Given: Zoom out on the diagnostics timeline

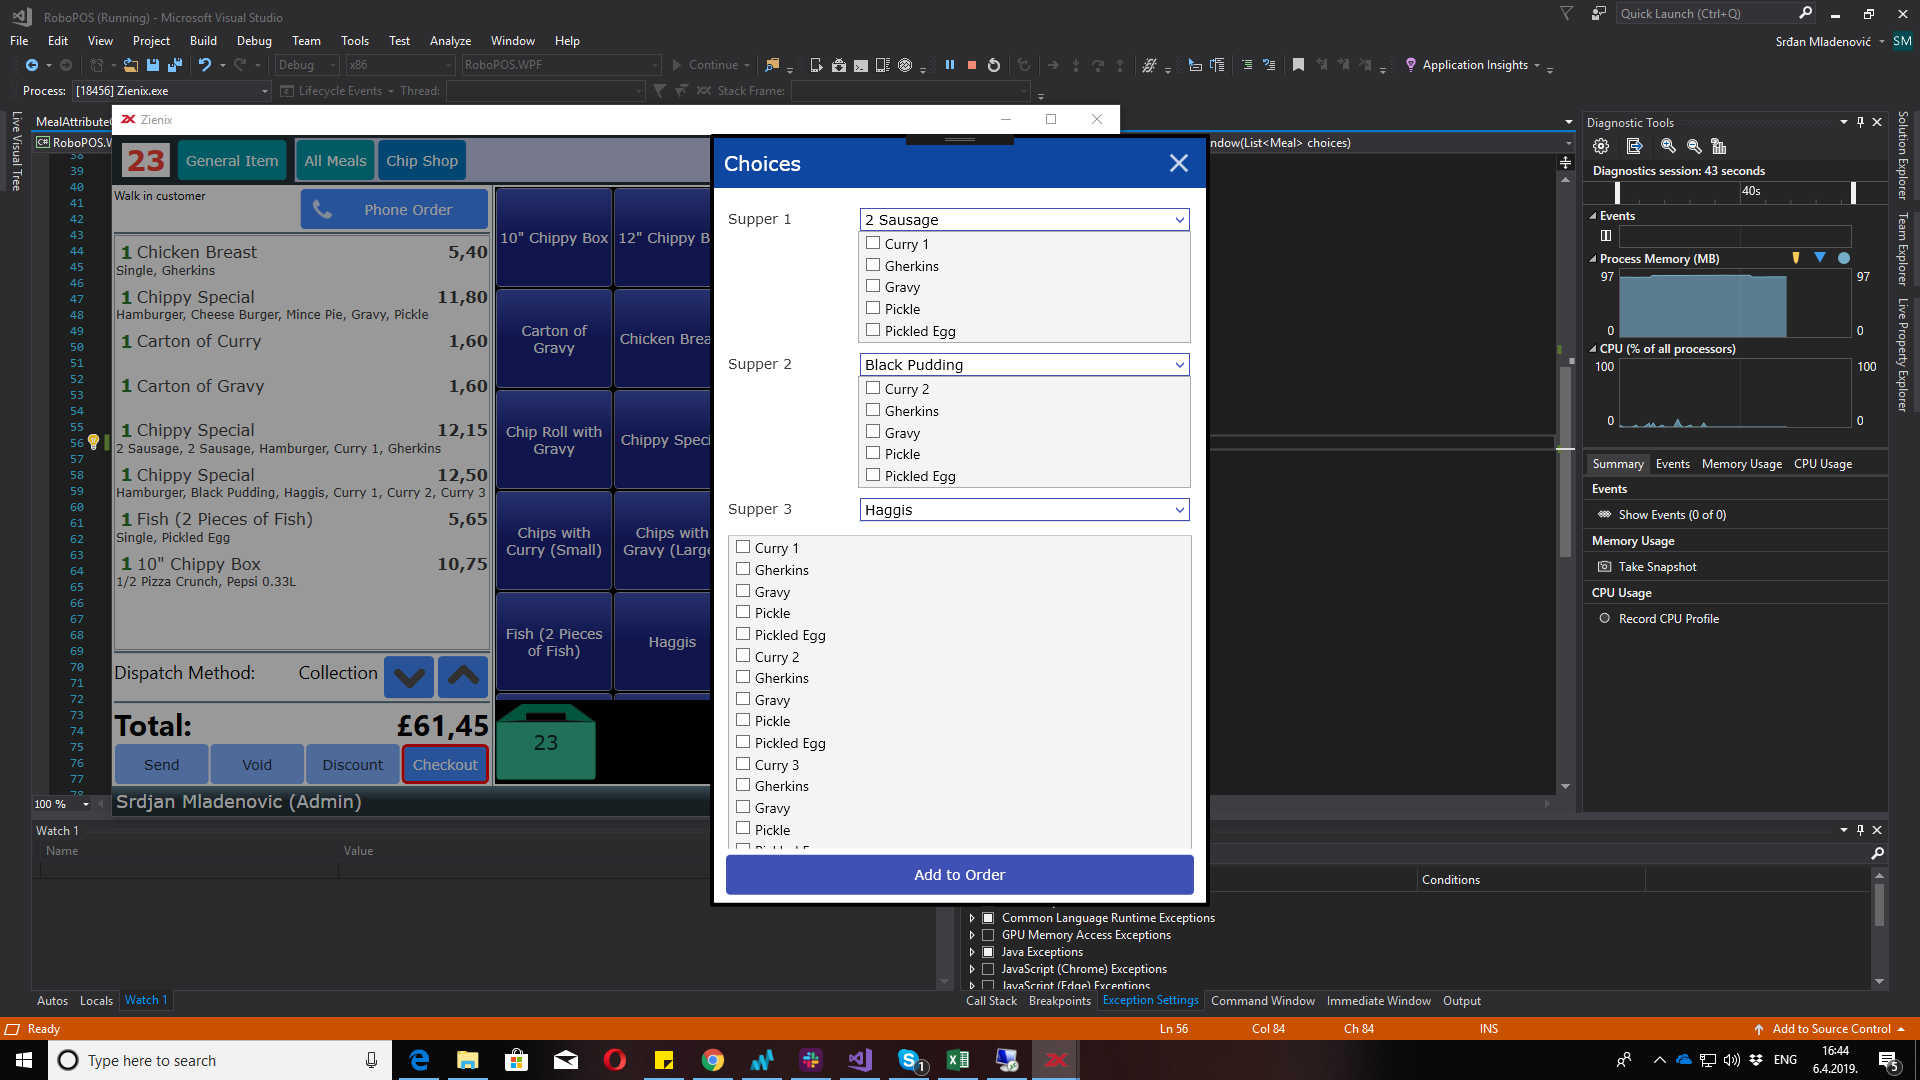Looking at the screenshot, I should (x=1694, y=146).
